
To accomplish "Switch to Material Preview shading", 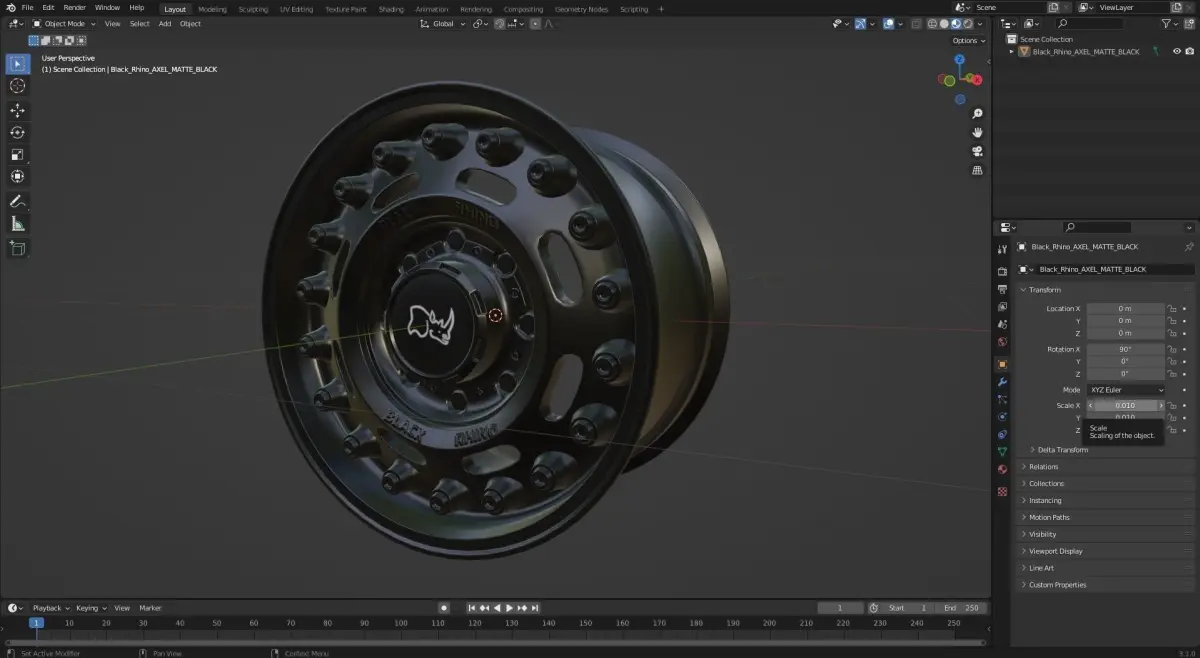I will pyautogui.click(x=956, y=23).
